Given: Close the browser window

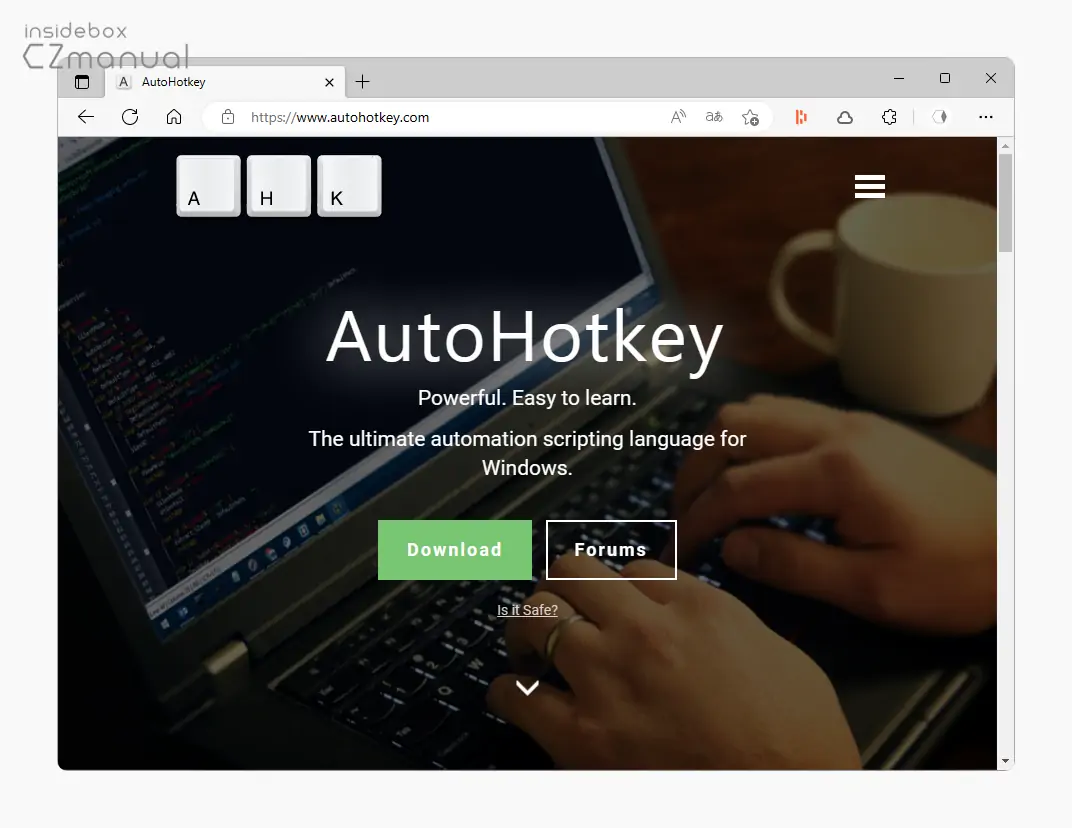Looking at the screenshot, I should [x=991, y=78].
